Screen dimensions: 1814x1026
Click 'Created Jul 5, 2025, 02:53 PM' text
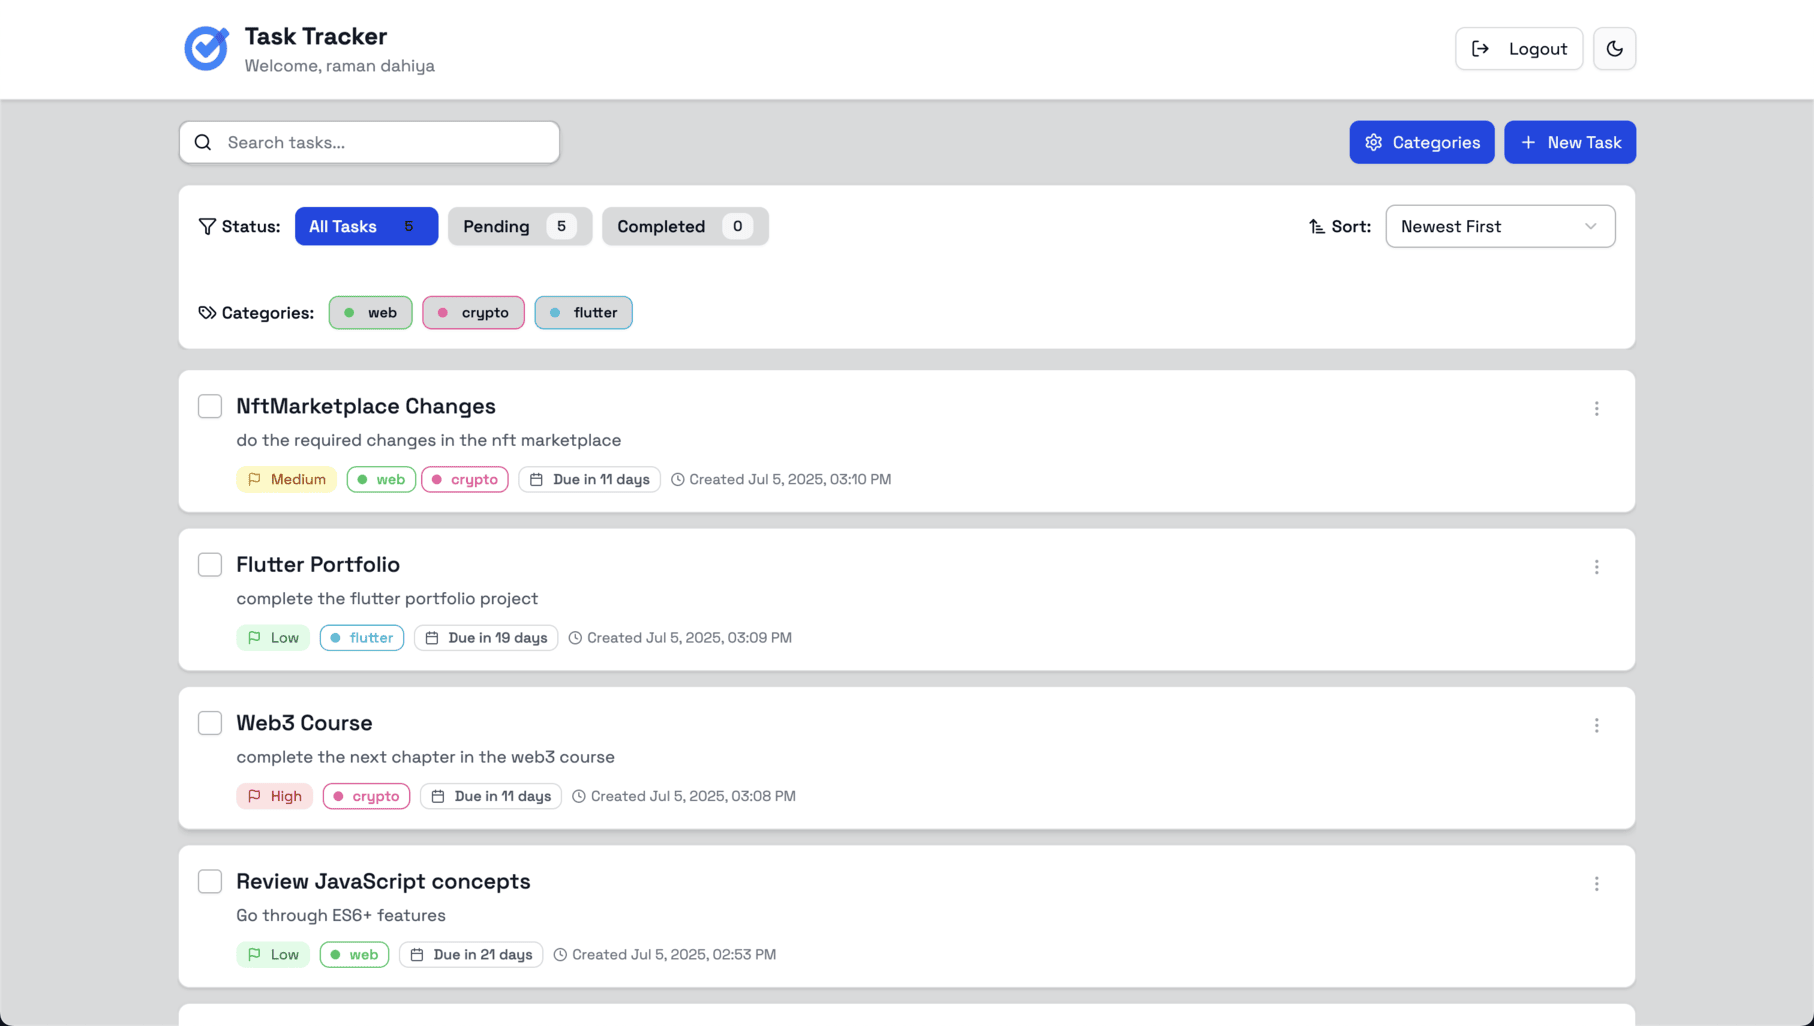pos(674,955)
